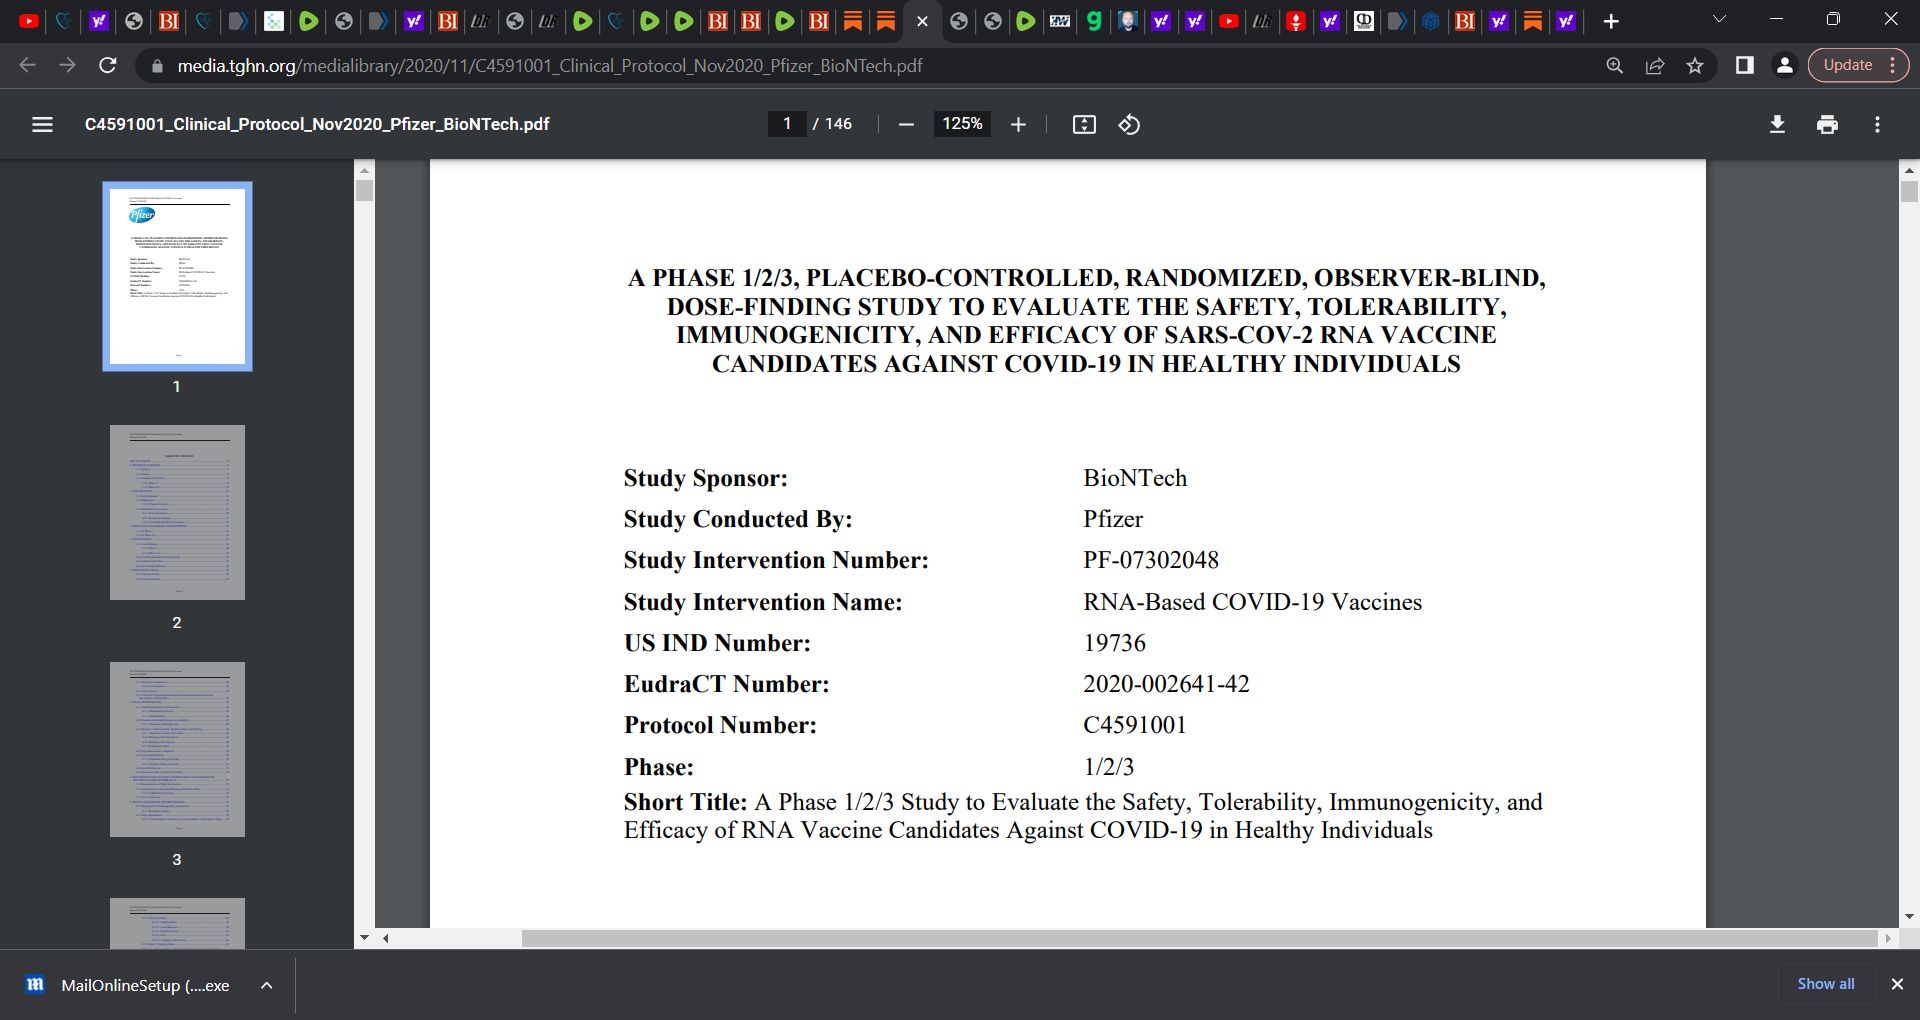1920x1020 pixels.
Task: Switch to the light teal square tab
Action: [274, 21]
